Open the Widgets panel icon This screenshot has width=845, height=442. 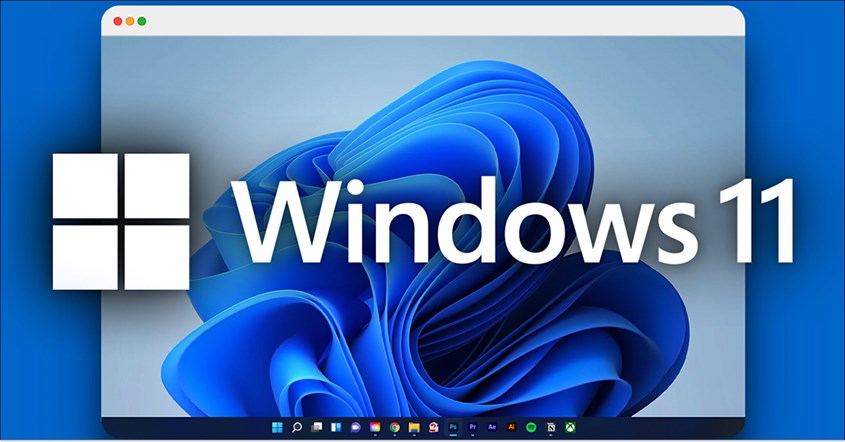[336, 427]
